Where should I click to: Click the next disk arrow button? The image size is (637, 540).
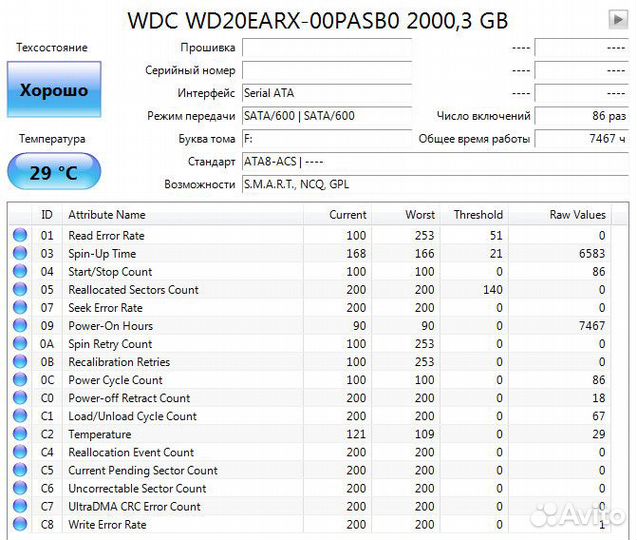click(x=617, y=19)
